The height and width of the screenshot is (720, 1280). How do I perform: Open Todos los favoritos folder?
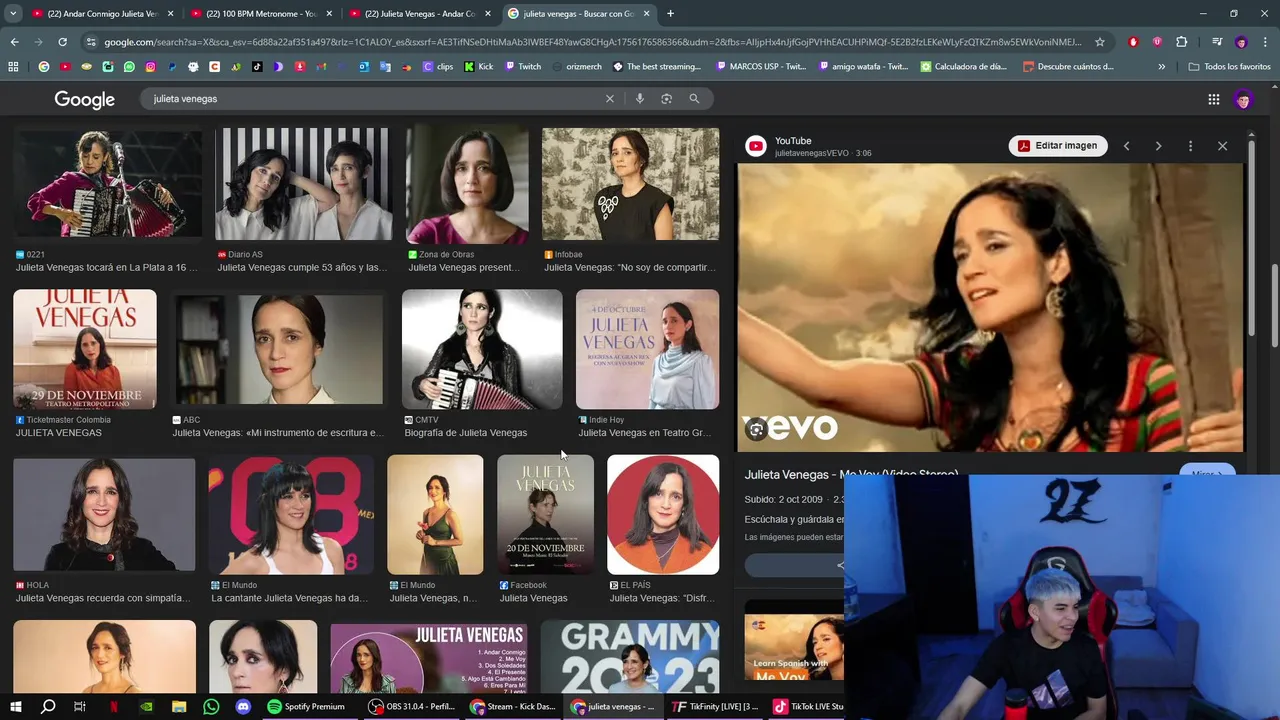(1230, 67)
